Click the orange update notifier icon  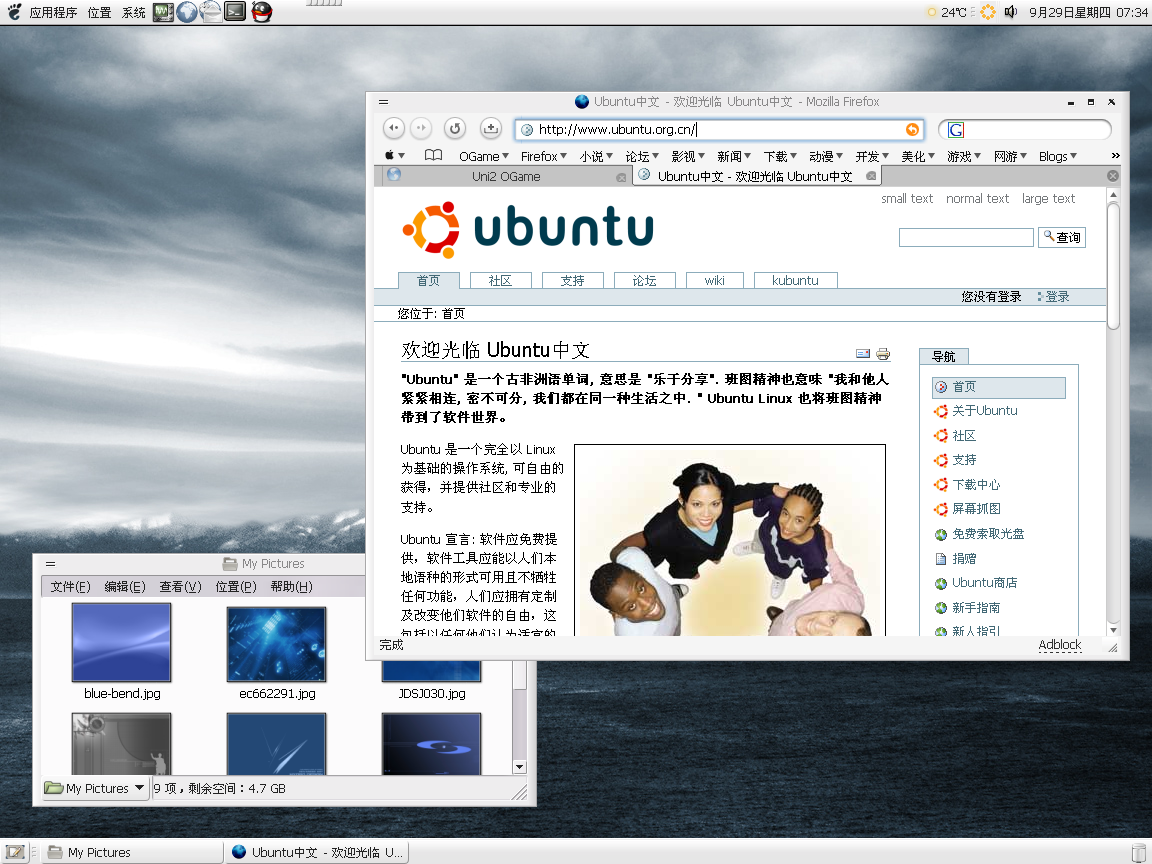[x=988, y=12]
